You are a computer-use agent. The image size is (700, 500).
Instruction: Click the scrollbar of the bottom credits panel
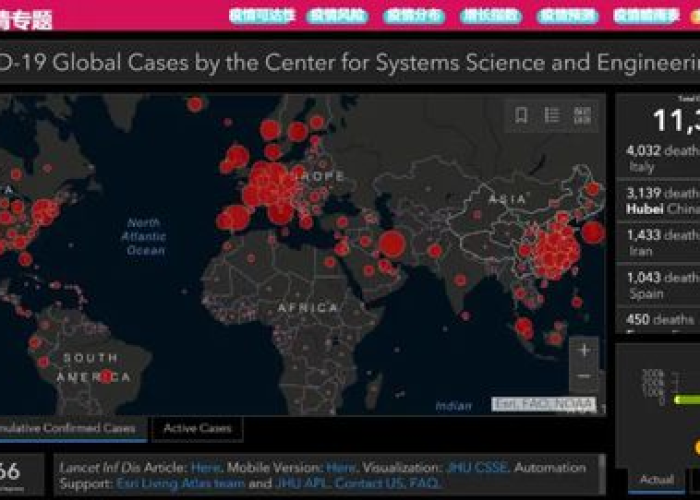[x=602, y=474]
